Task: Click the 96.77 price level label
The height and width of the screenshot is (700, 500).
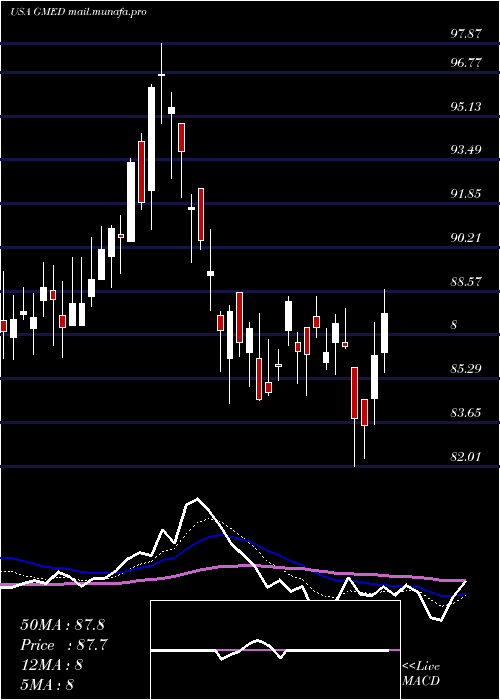Action: point(466,63)
